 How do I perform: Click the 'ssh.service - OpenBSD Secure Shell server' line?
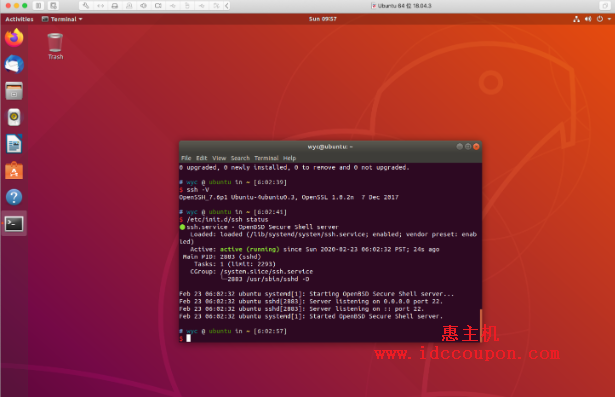point(259,227)
